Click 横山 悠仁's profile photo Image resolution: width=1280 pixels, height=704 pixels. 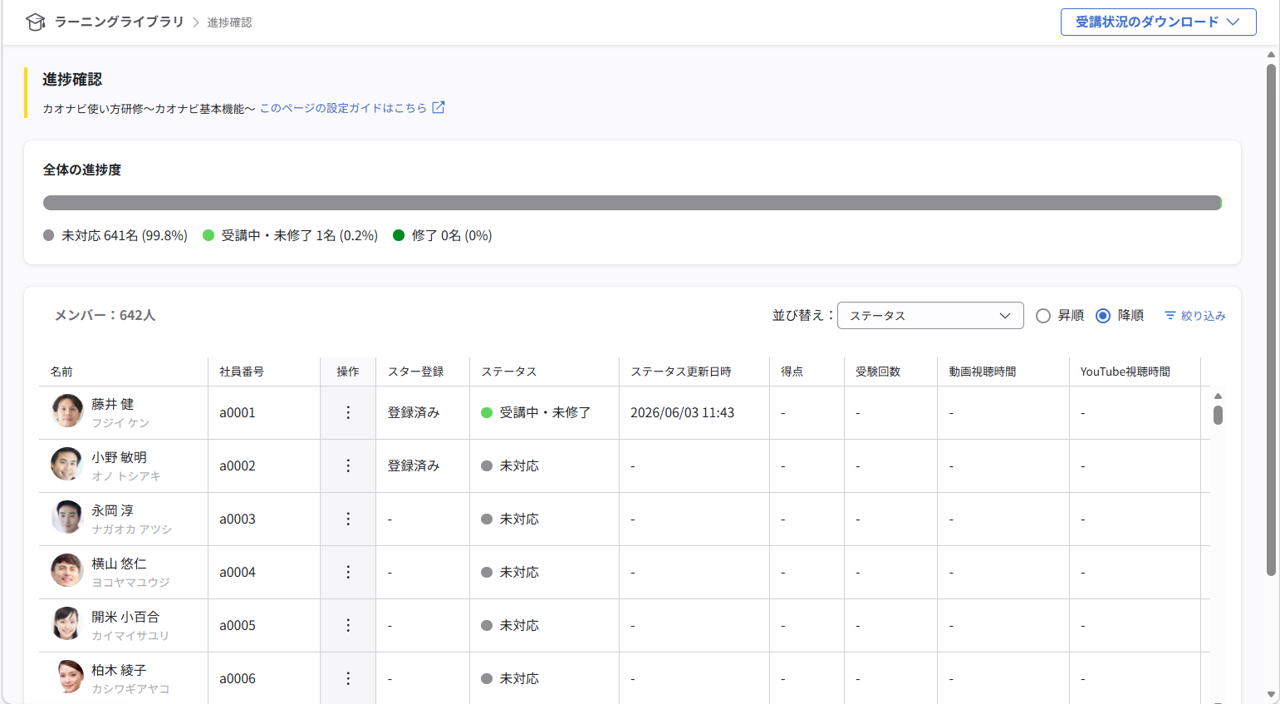pyautogui.click(x=67, y=570)
